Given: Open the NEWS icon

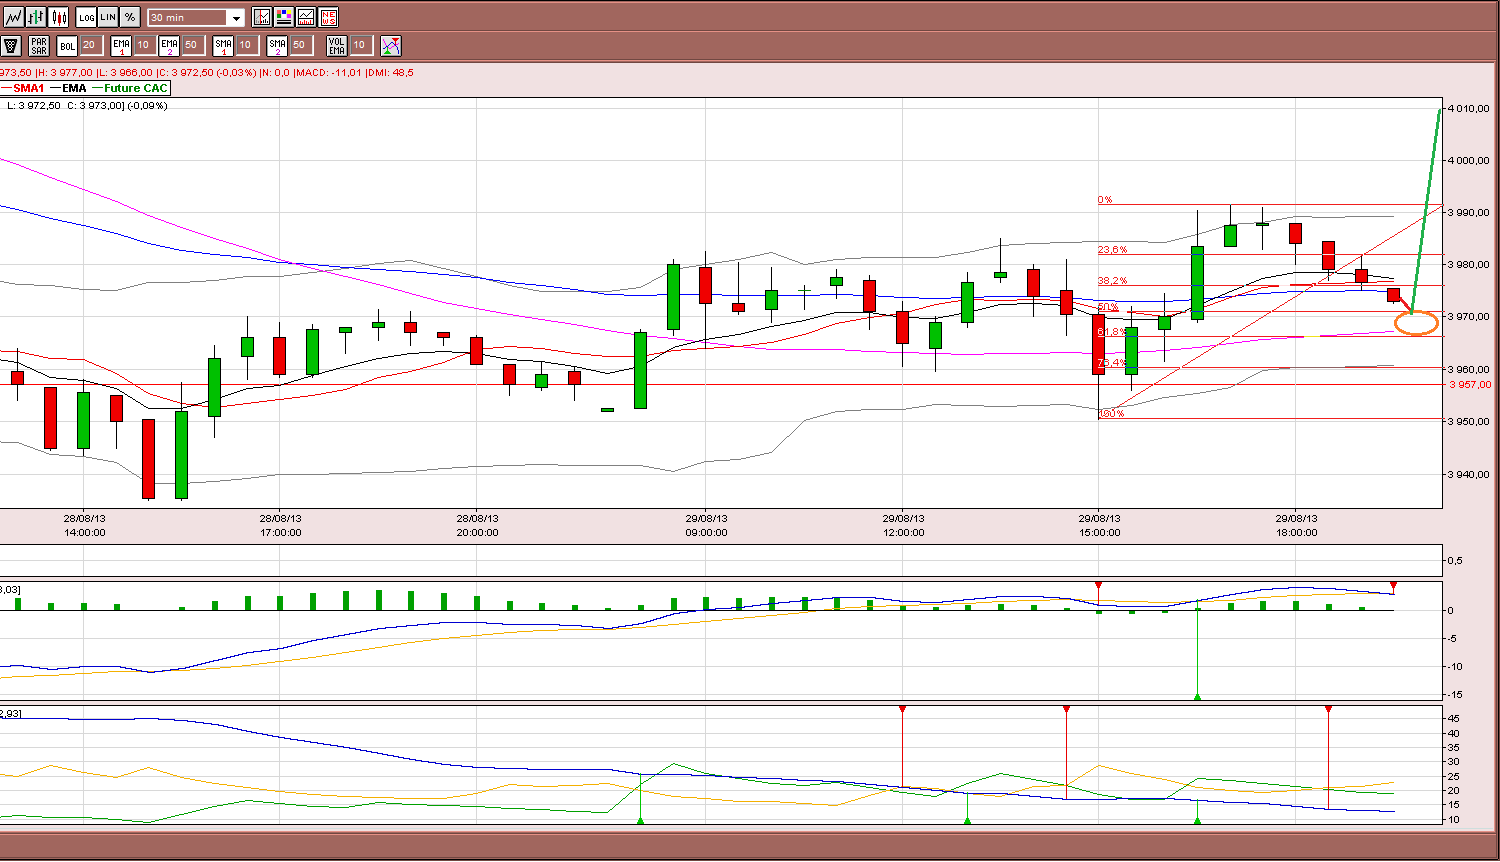Looking at the screenshot, I should click(x=328, y=17).
